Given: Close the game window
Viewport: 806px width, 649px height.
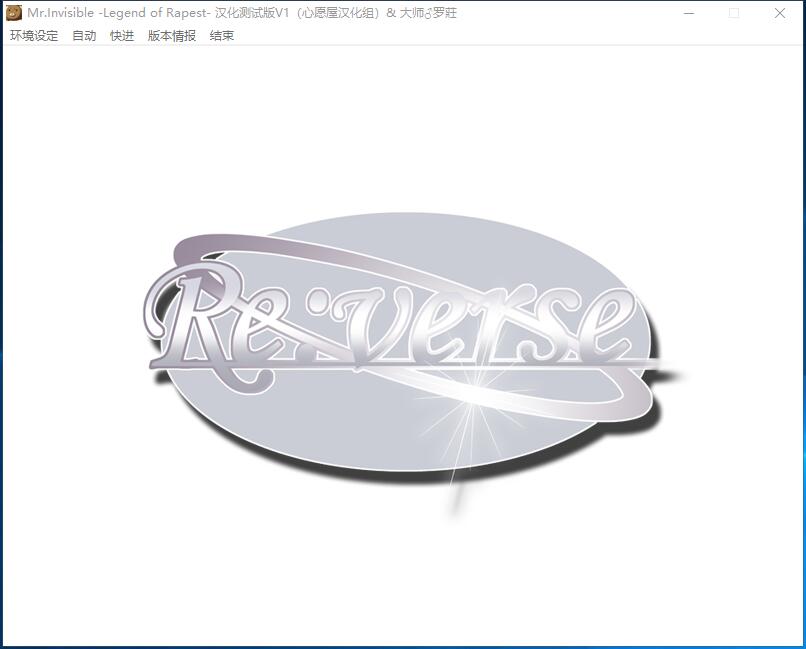Looking at the screenshot, I should [780, 13].
